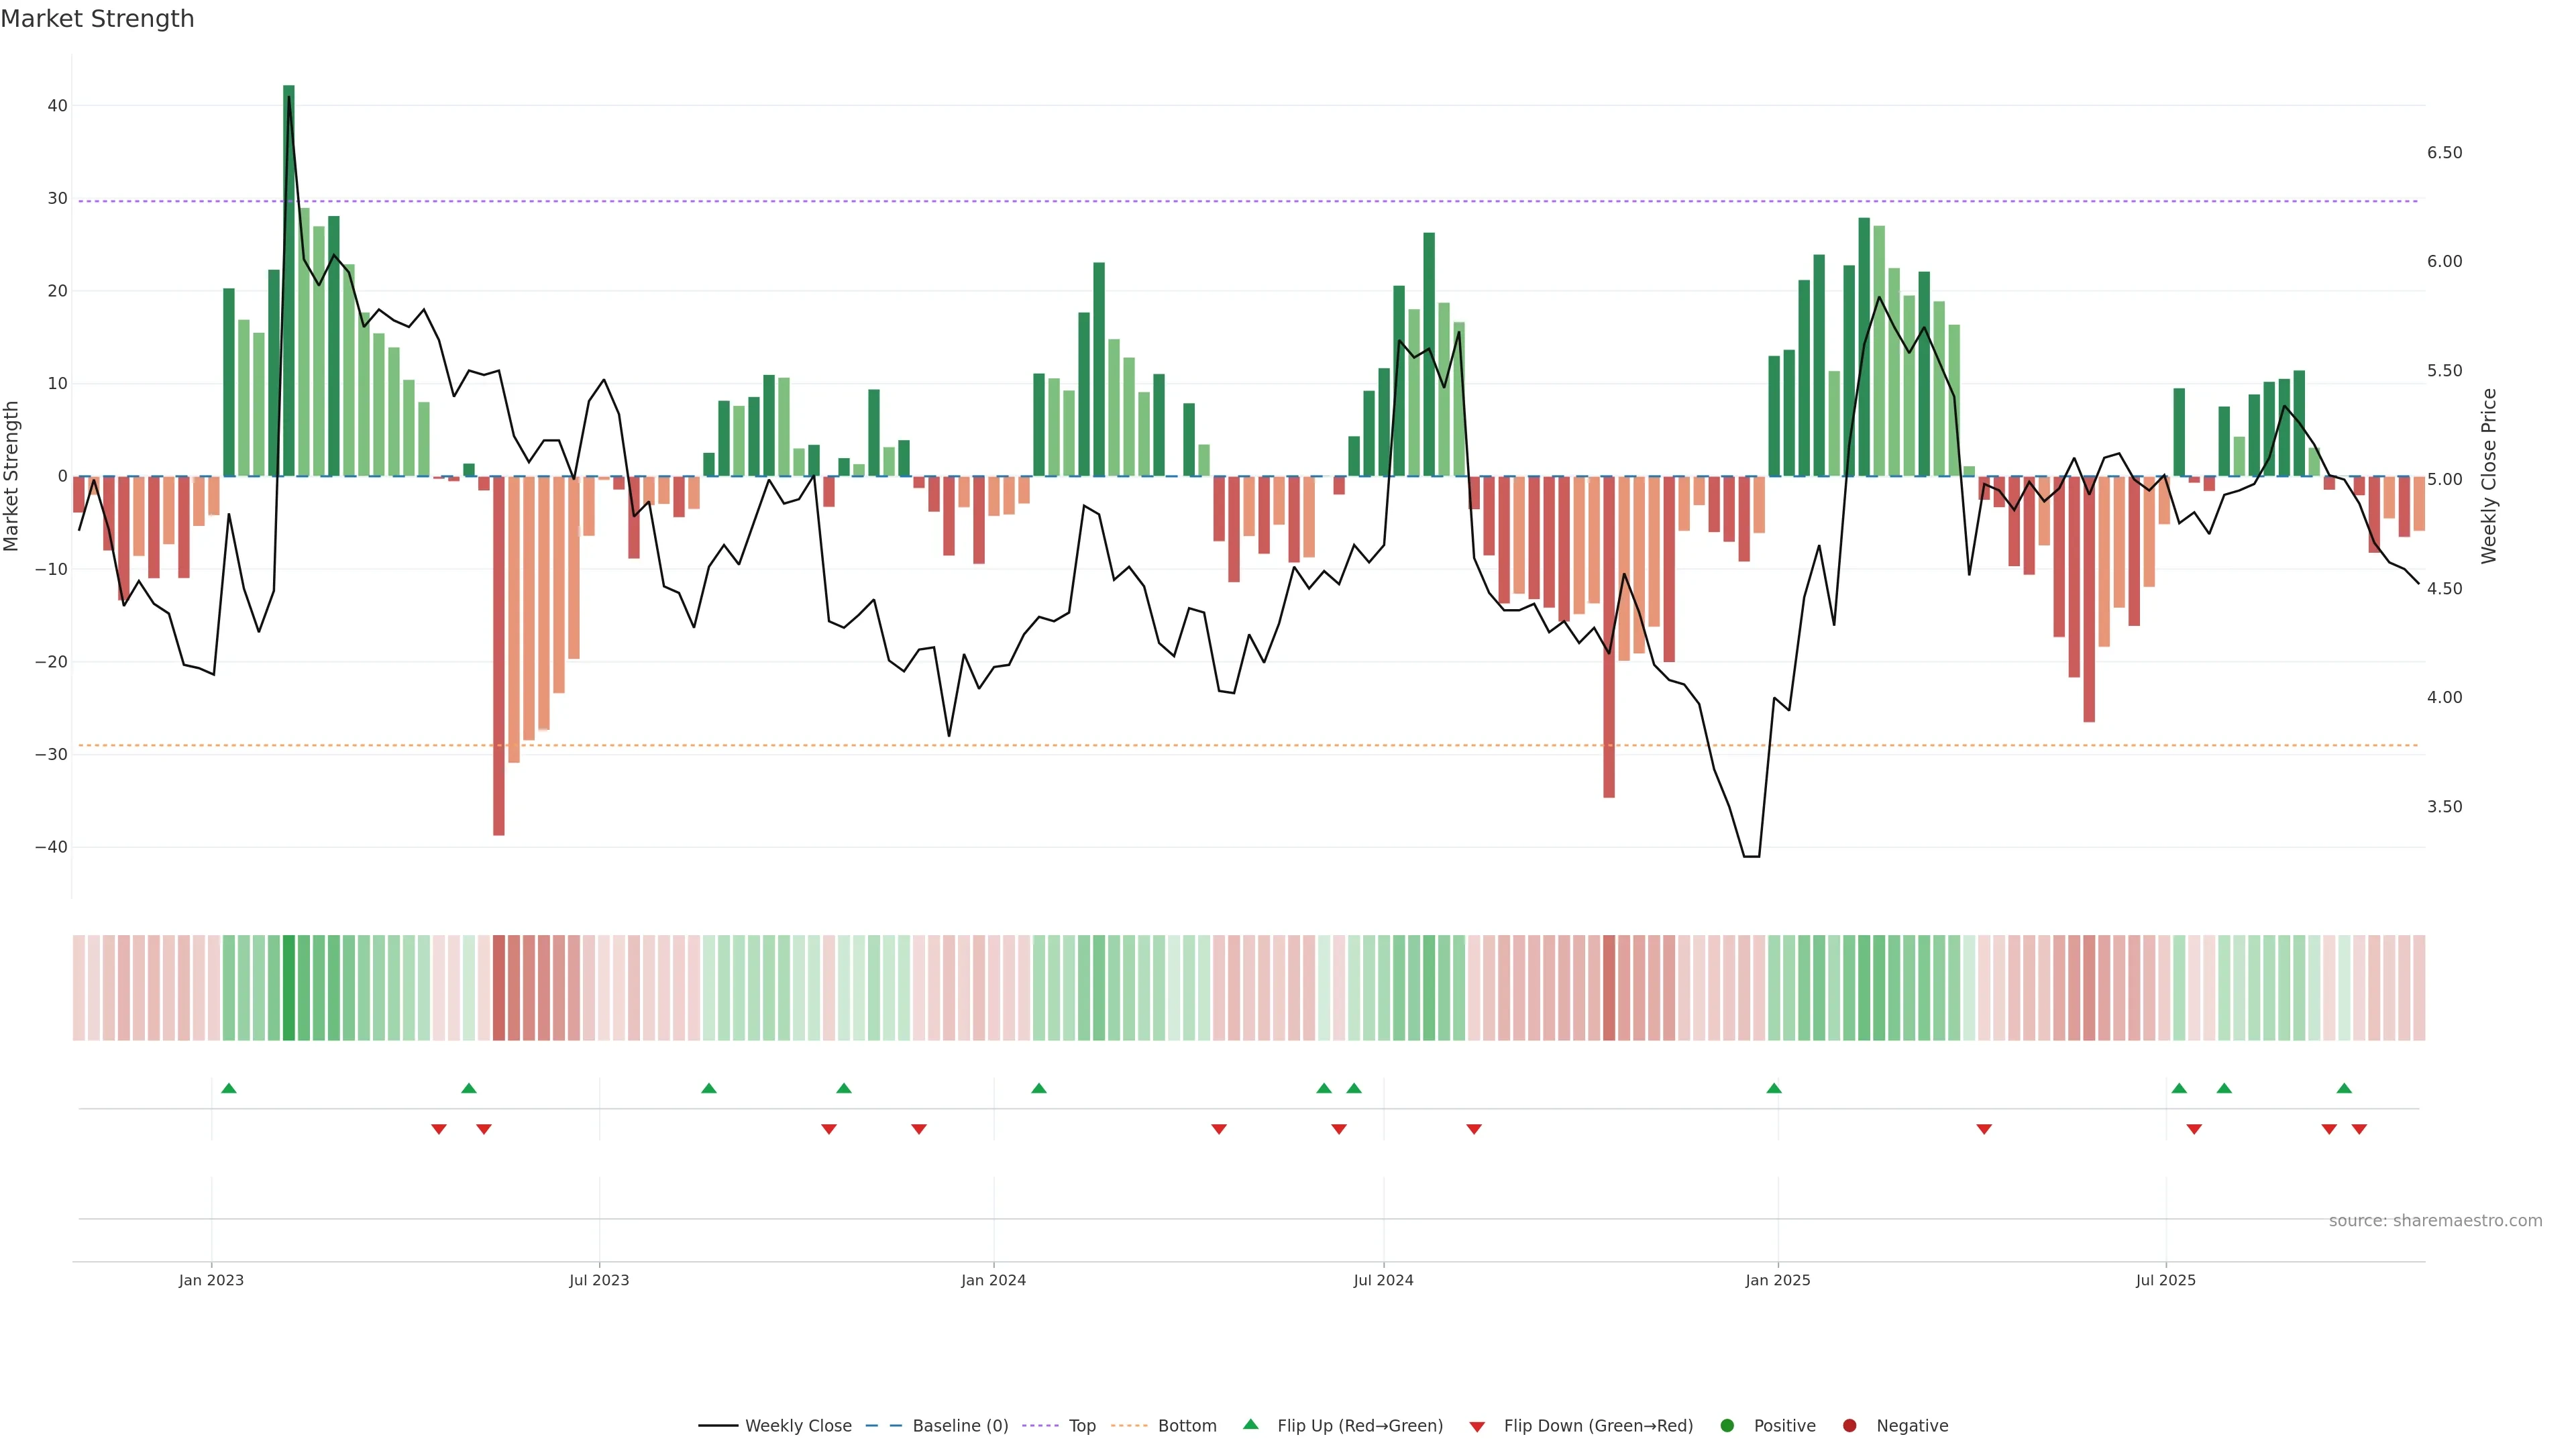Image resolution: width=2576 pixels, height=1449 pixels.
Task: Click the source: sharemaestro.com text
Action: pos(2435,1220)
